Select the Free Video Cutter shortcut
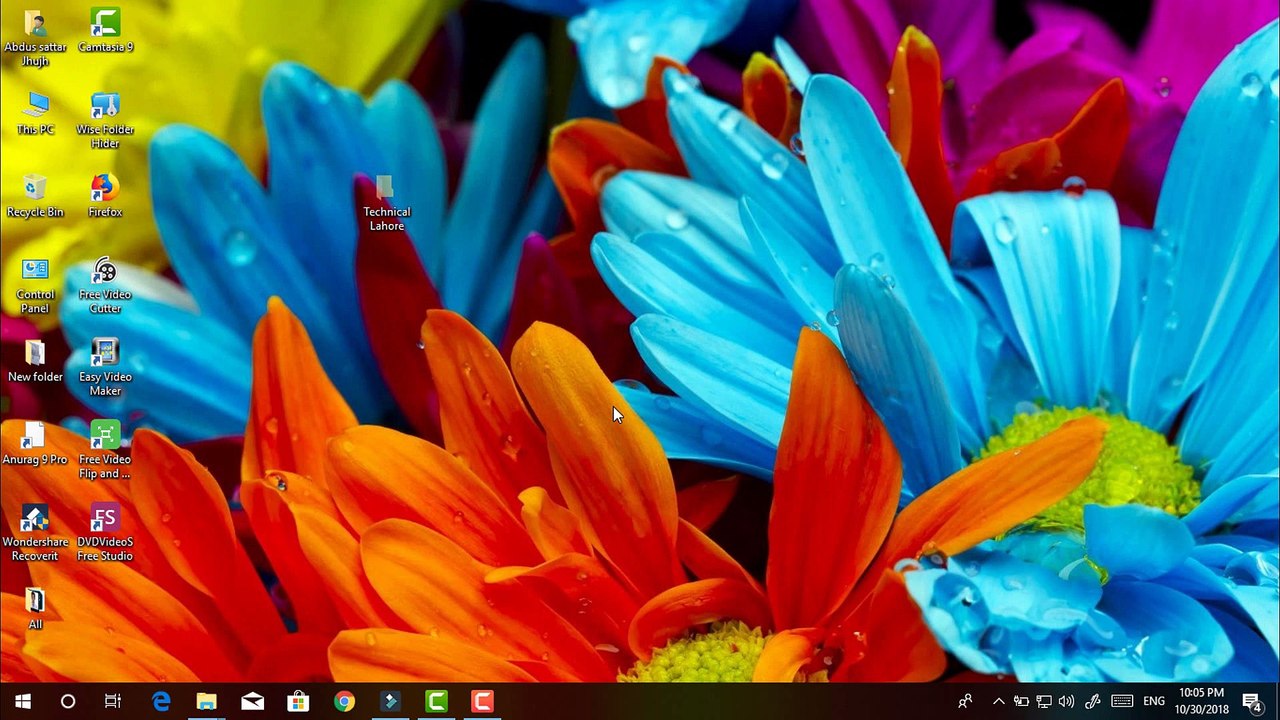Screen dimensions: 1280x720 [105, 285]
